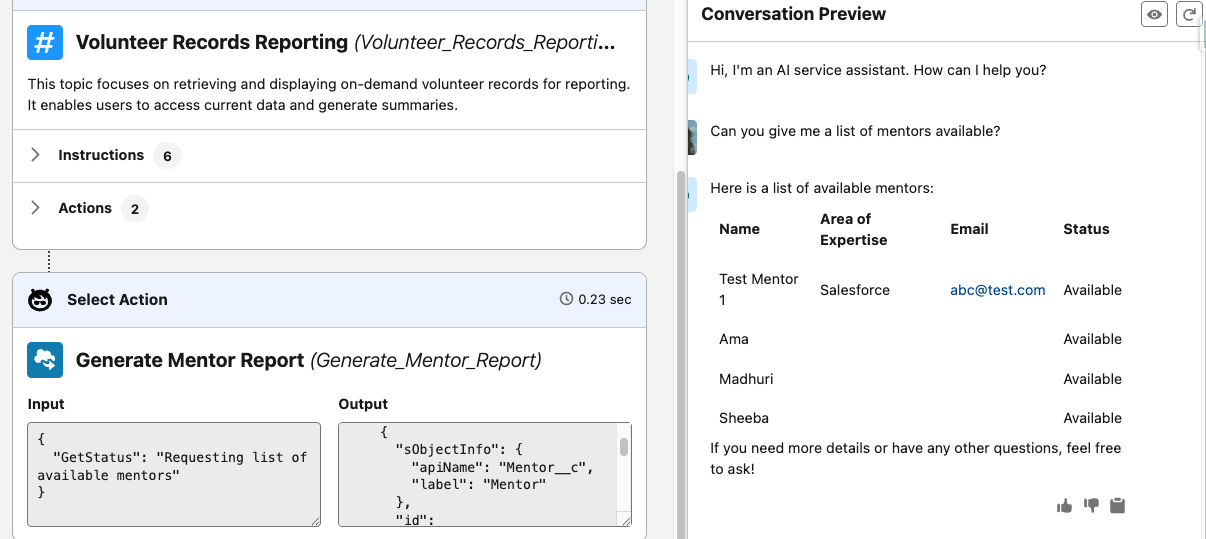Click the thumbs down feedback icon

1091,506
